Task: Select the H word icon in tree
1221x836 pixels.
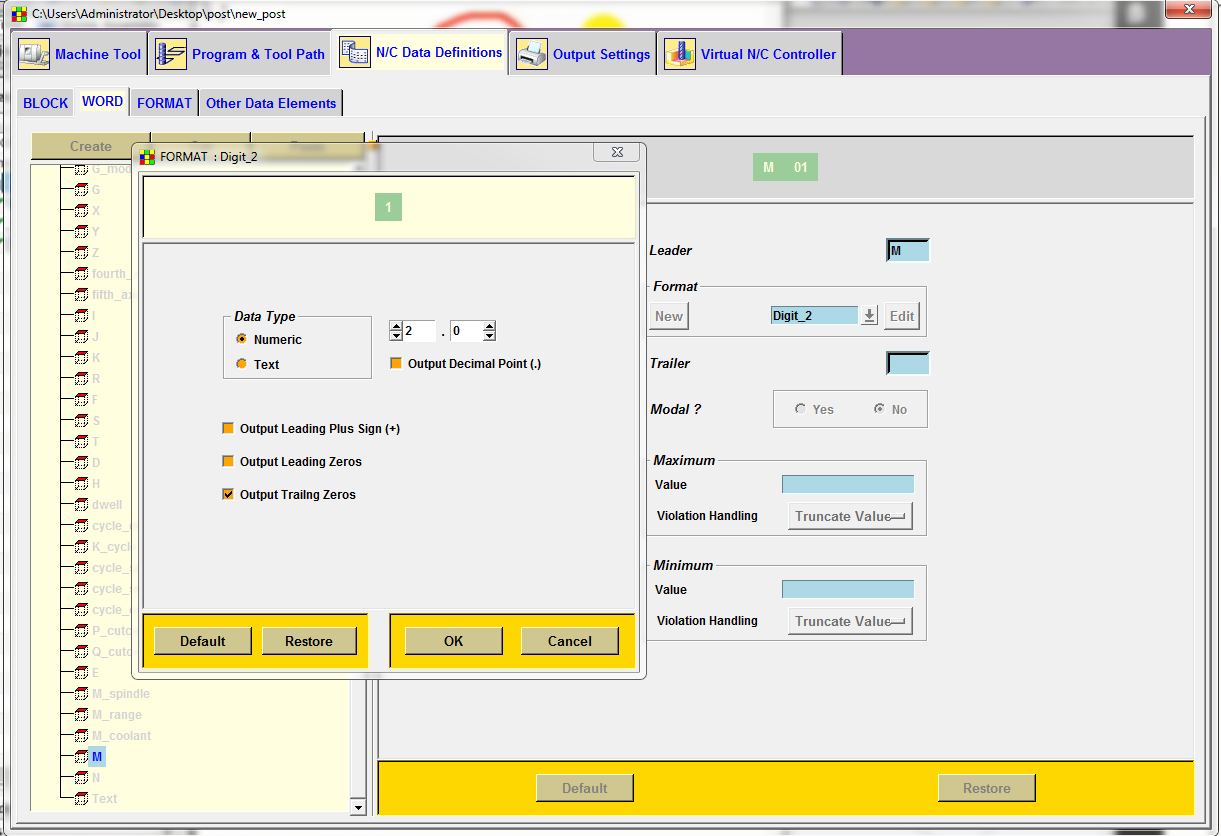Action: (82, 484)
